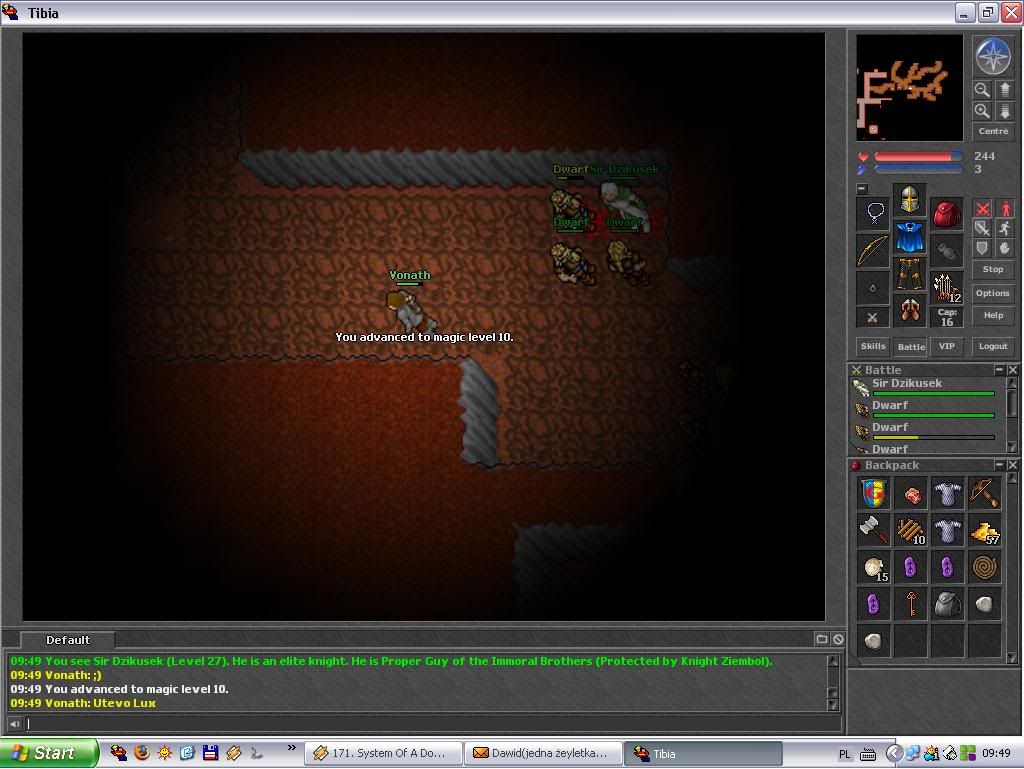Click the Stop button
Image resolution: width=1024 pixels, height=769 pixels.
tap(993, 269)
